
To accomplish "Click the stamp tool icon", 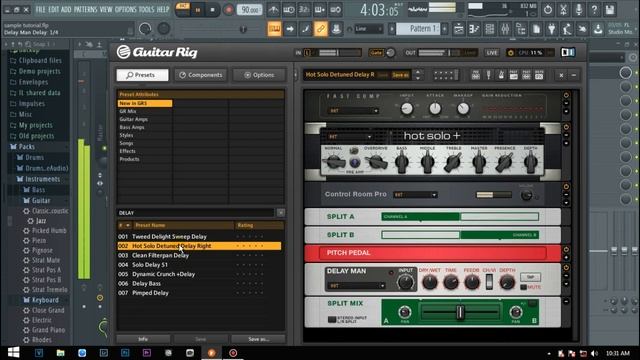I will click(x=336, y=29).
